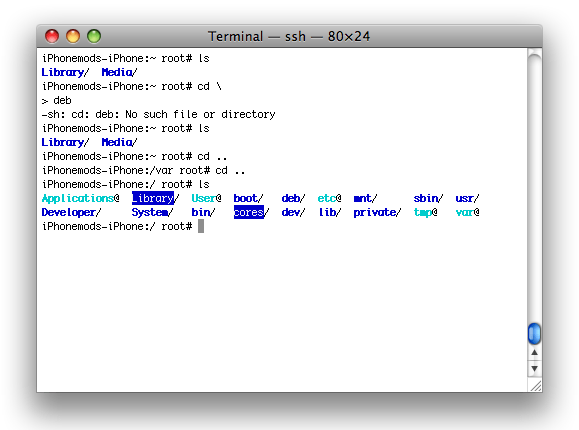Click the scrollbar down arrow
579x430 pixels.
pos(534,369)
